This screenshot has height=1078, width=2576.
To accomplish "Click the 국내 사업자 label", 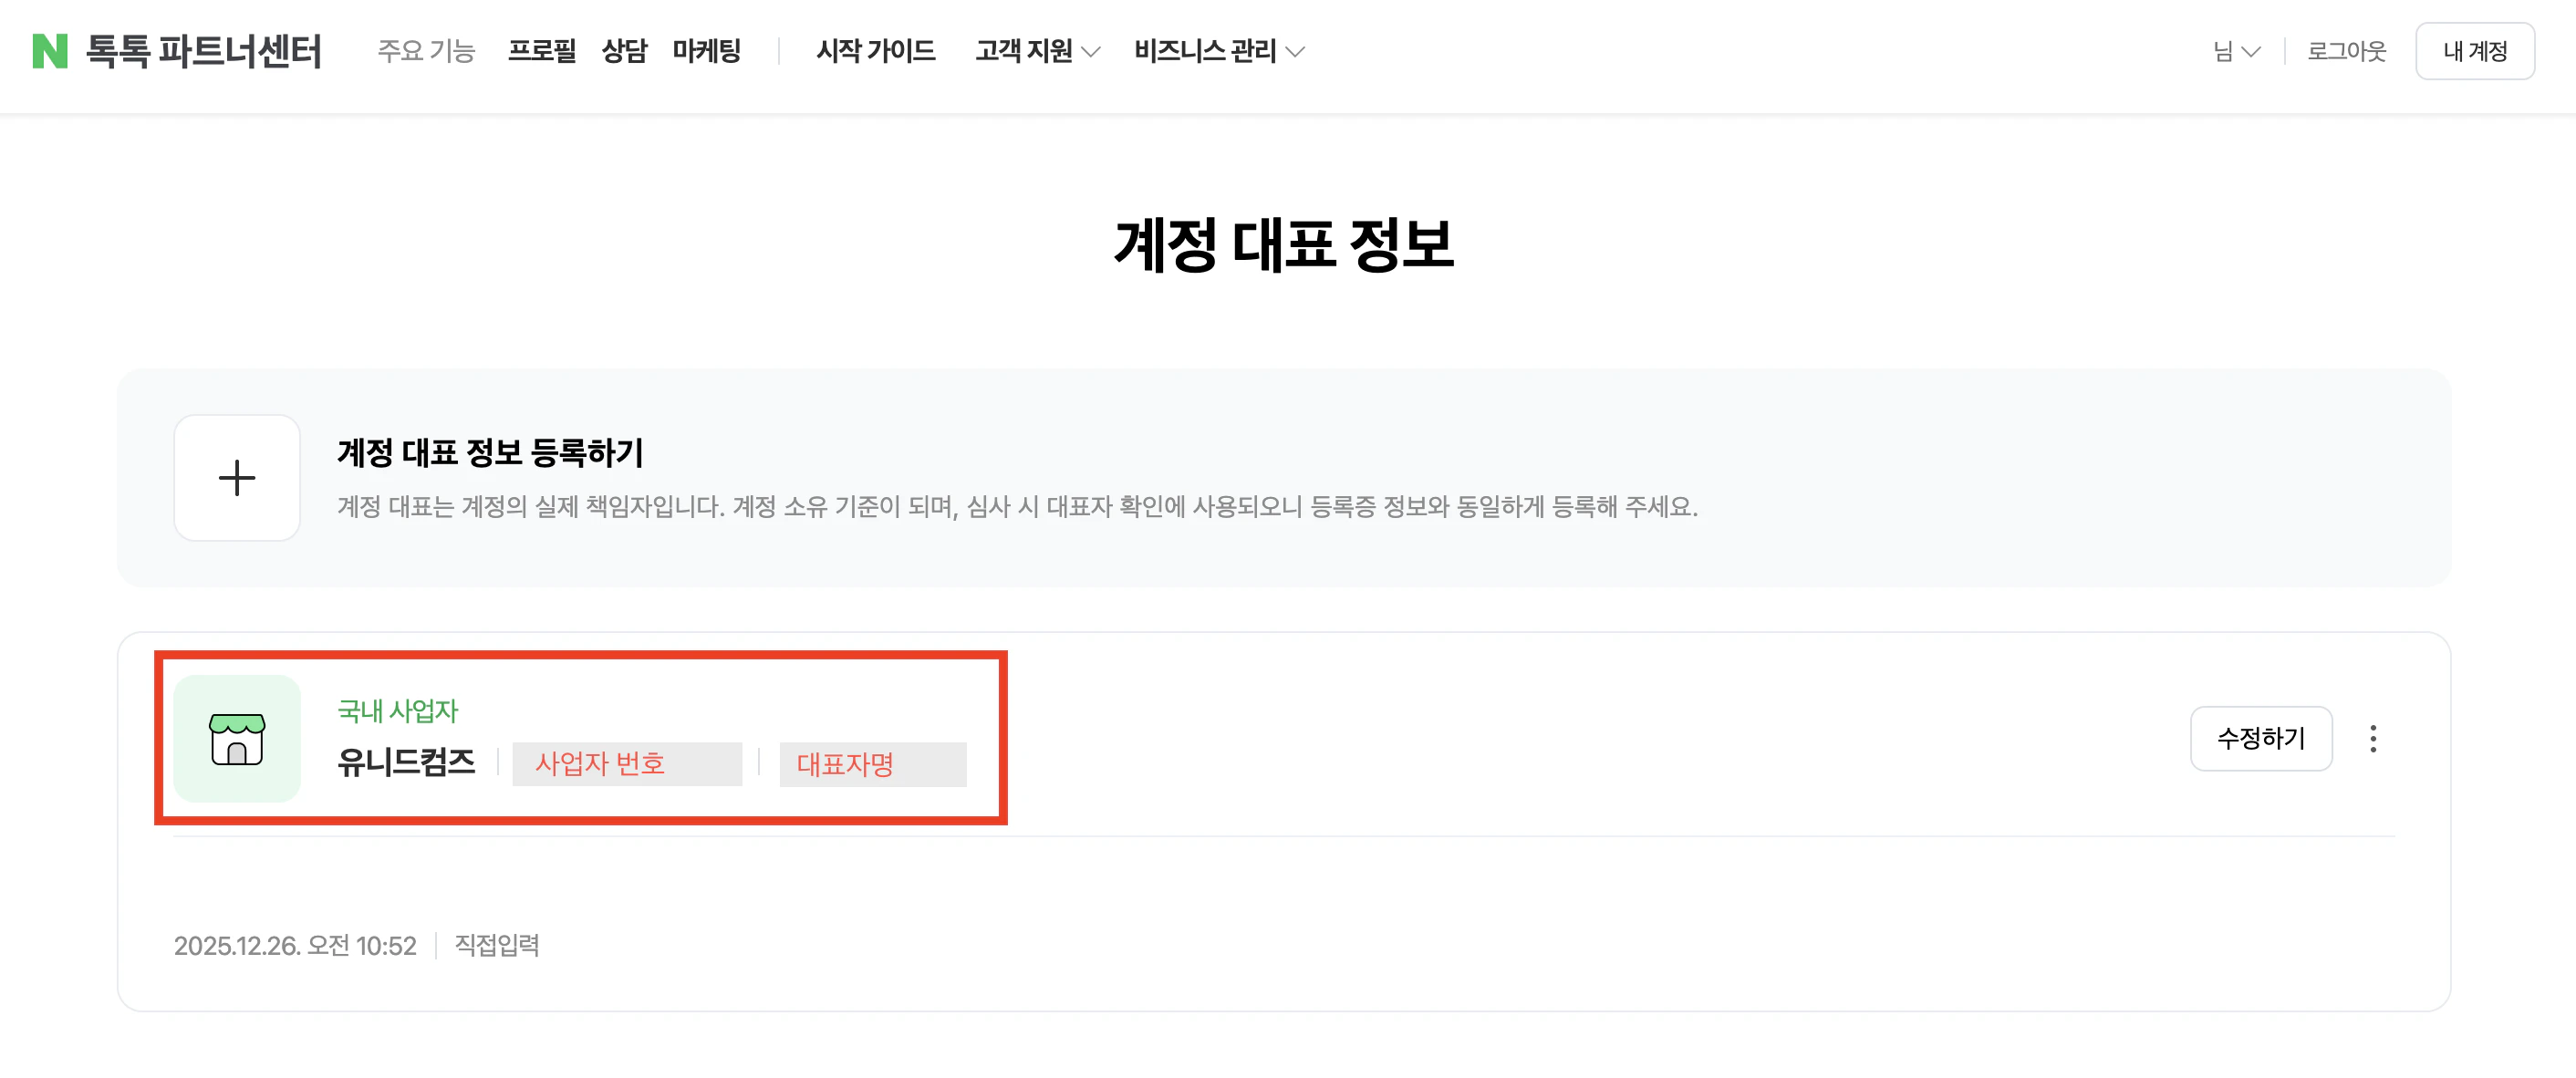I will (x=398, y=711).
